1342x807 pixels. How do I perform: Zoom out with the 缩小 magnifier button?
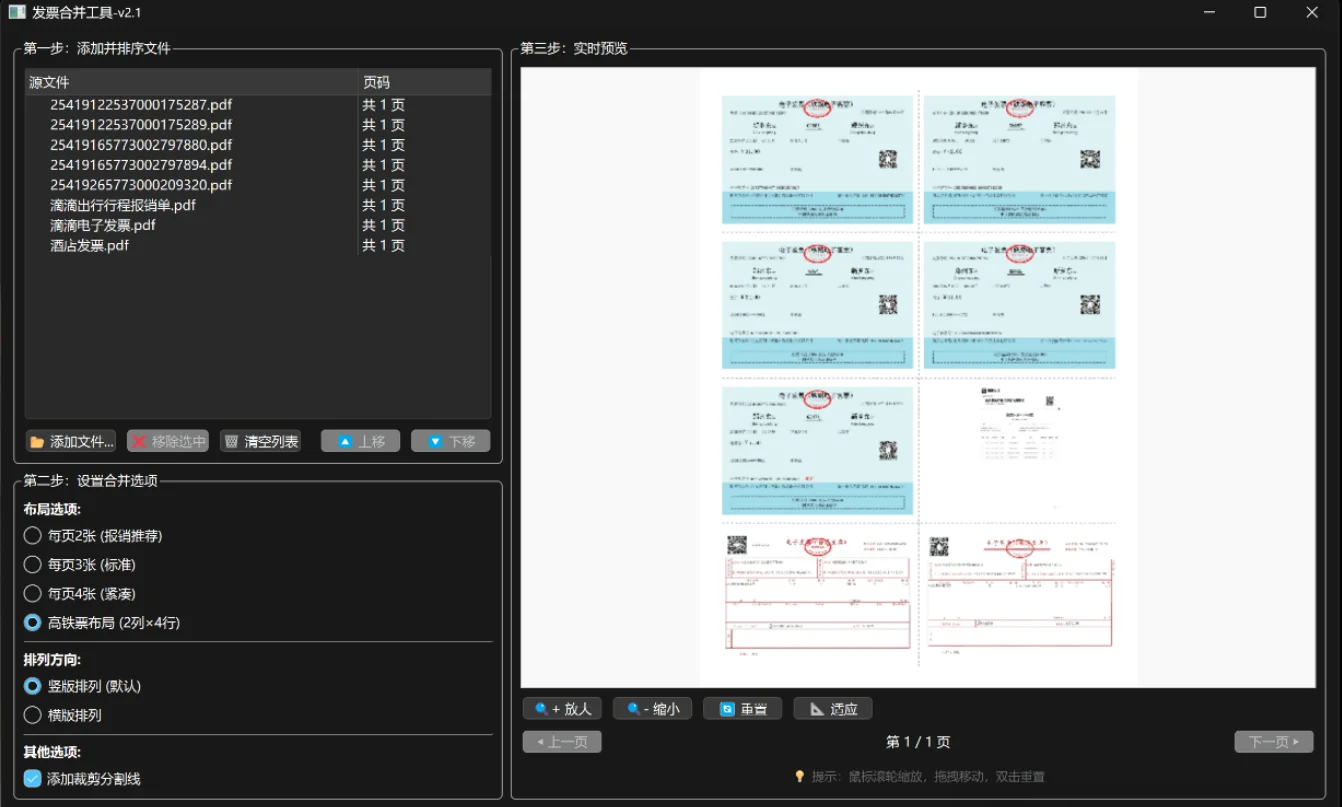click(x=652, y=709)
